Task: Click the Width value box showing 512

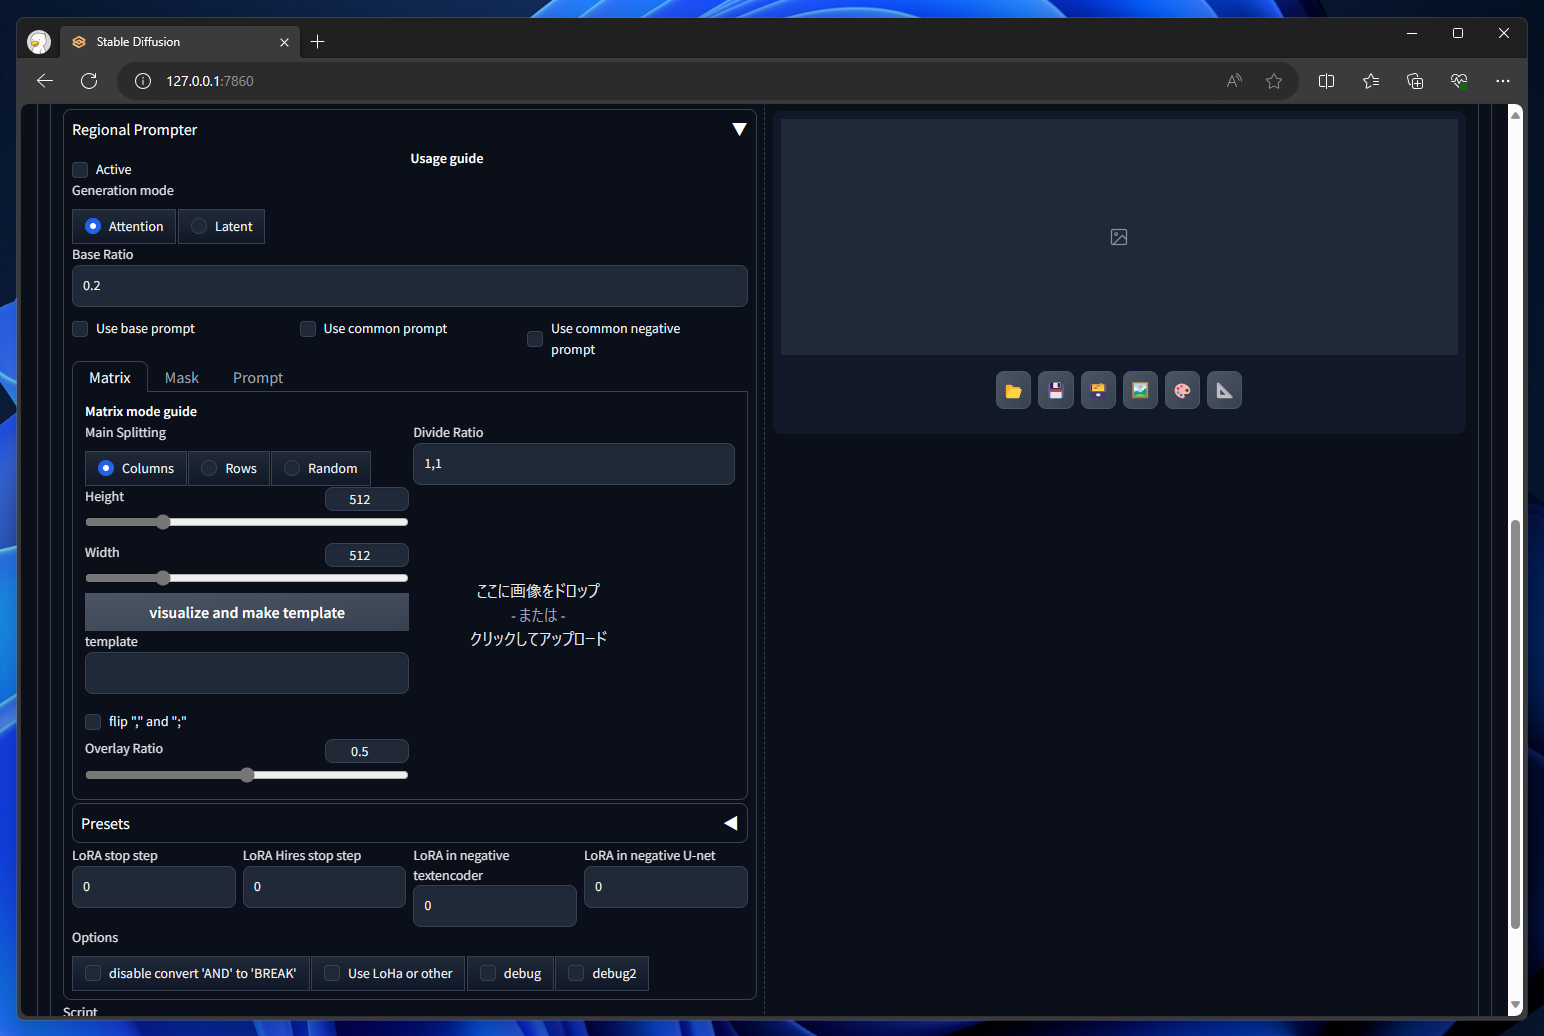Action: click(367, 555)
